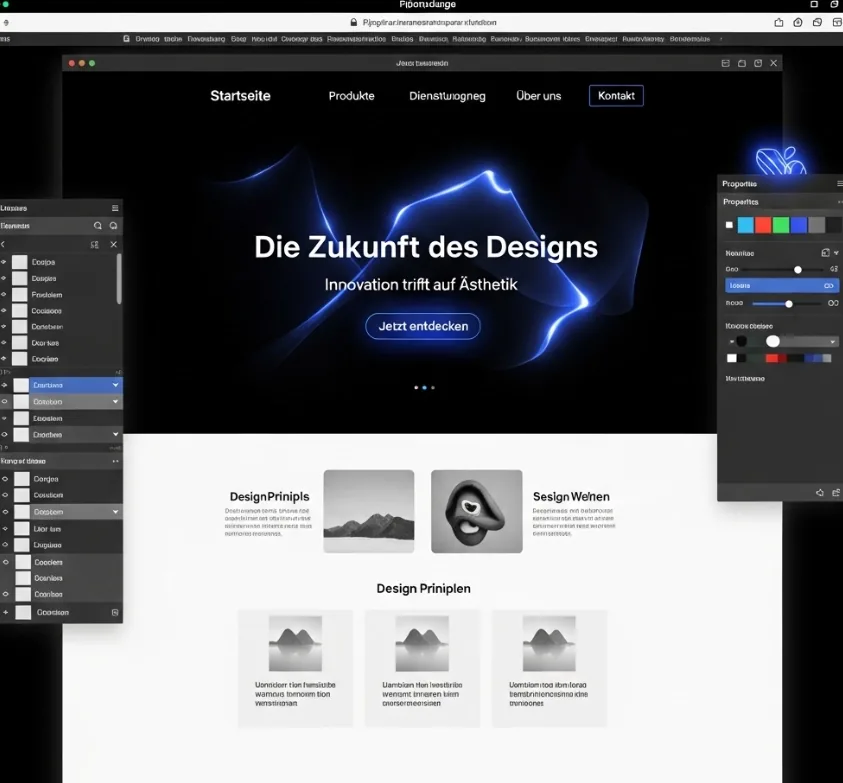
Task: Expand dropdown on grey highlighted lower layer
Action: (x=116, y=512)
